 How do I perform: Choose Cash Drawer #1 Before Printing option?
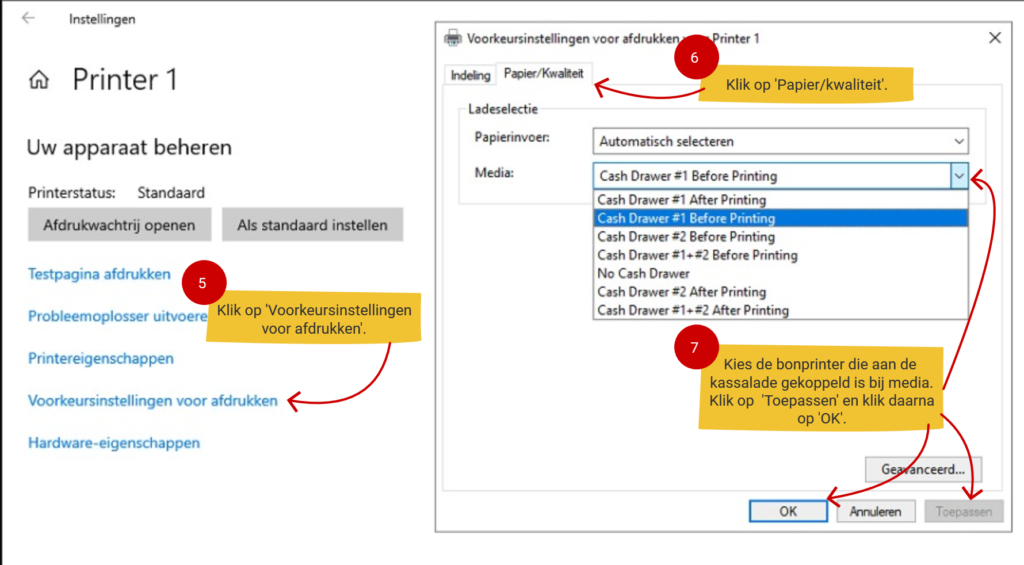pos(685,218)
